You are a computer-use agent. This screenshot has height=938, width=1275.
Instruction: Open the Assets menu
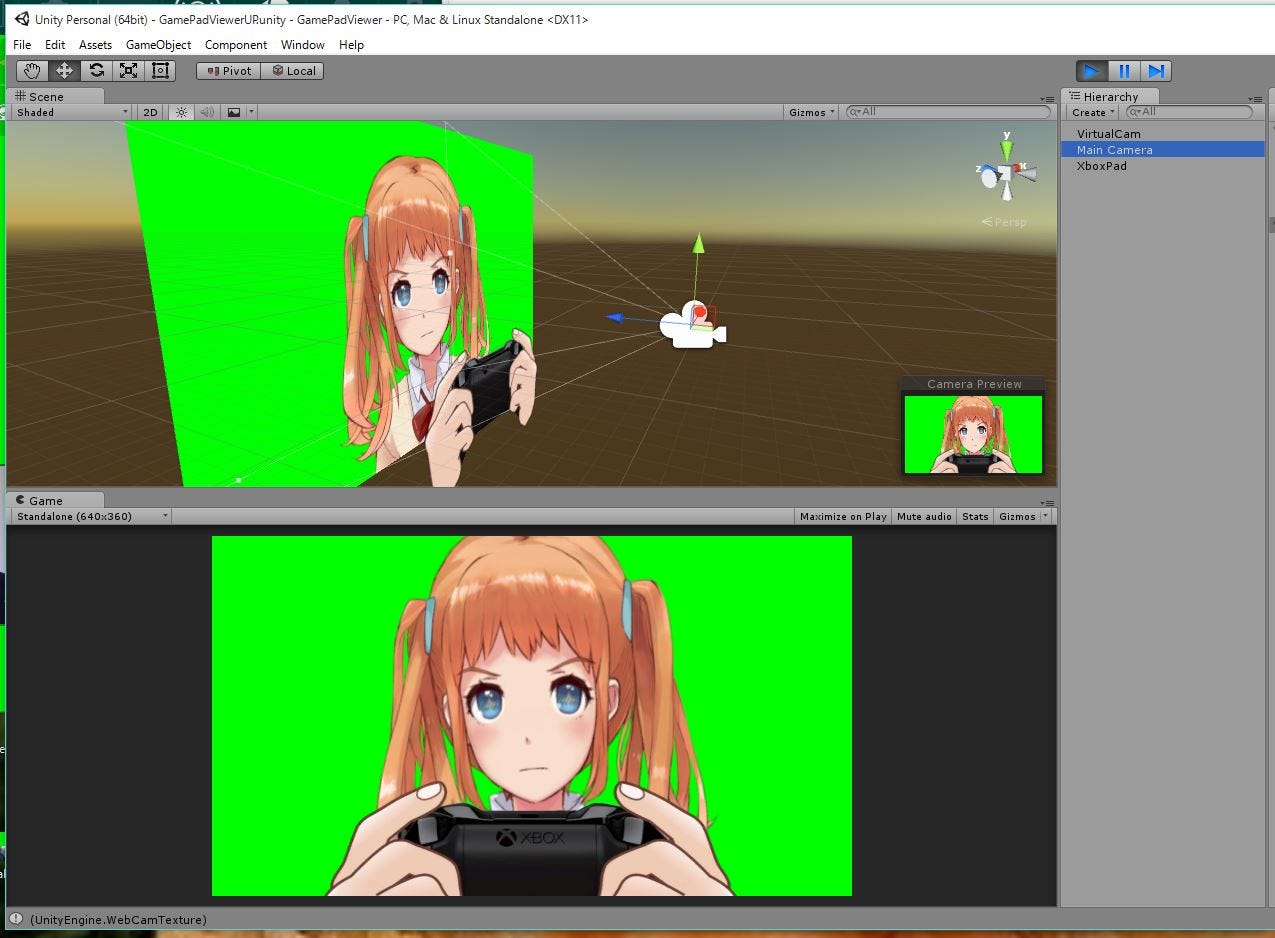[x=95, y=45]
